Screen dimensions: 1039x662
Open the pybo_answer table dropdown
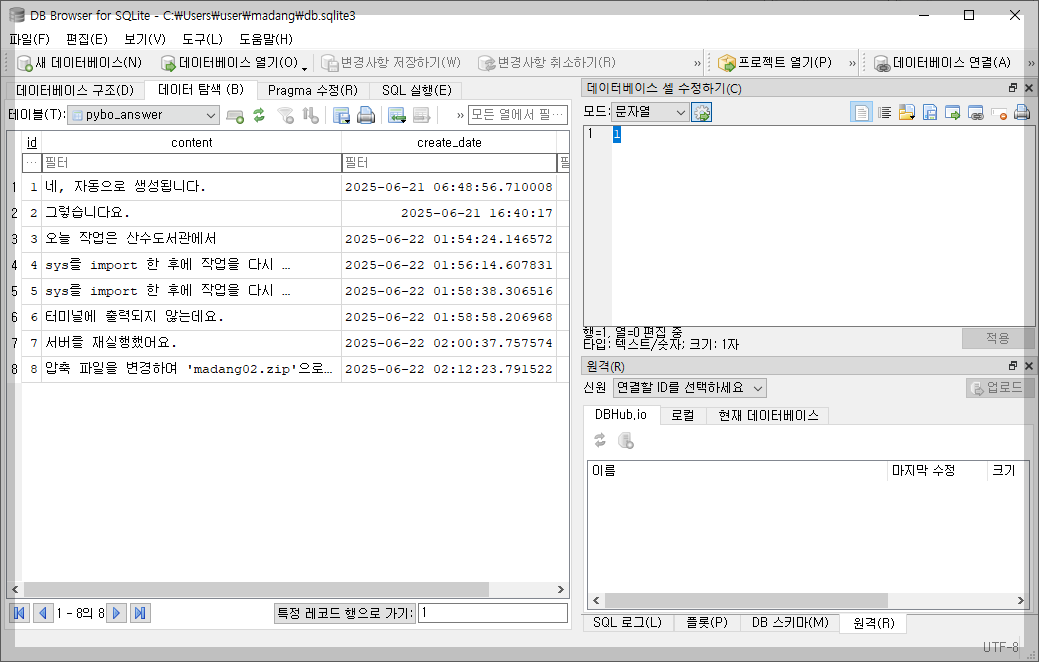tap(143, 115)
